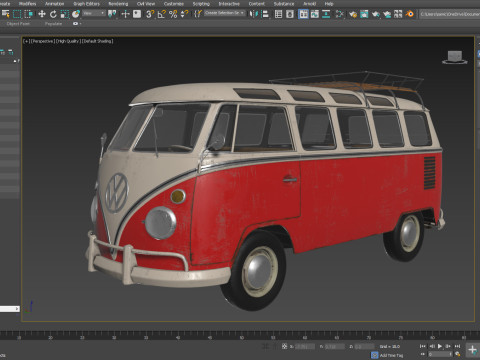This screenshot has width=480, height=360.
Task: Choose the Rectangular Selection Region tool
Action: coord(17,14)
